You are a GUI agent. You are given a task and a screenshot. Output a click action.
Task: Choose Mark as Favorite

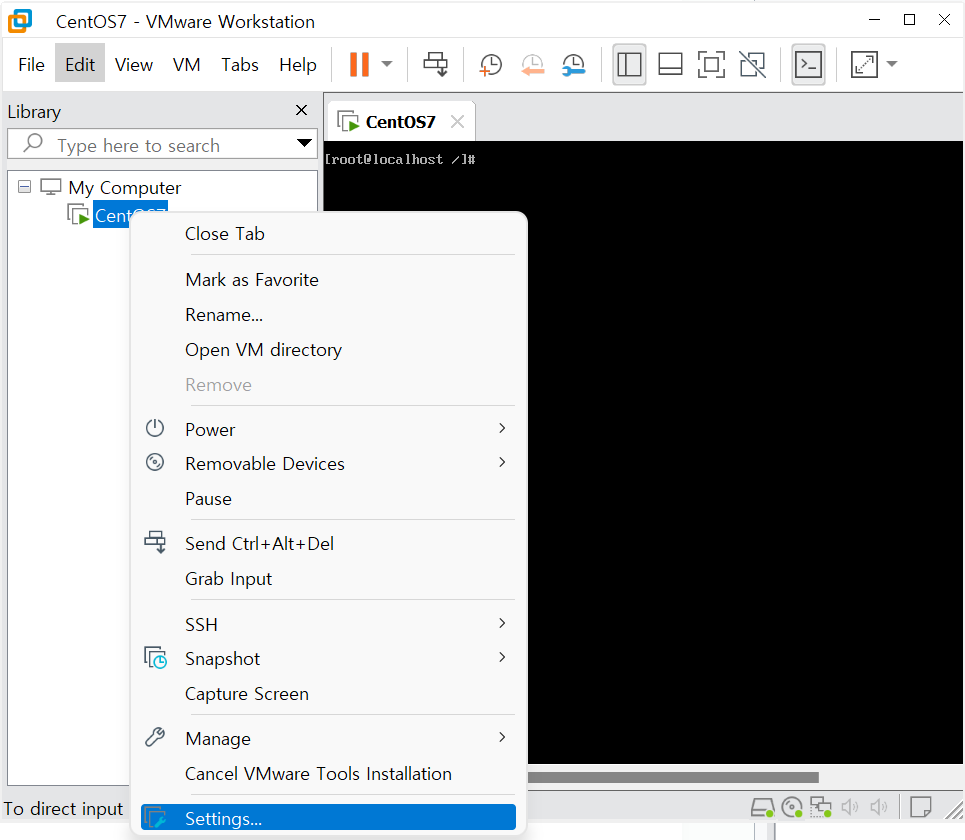[x=328, y=280]
